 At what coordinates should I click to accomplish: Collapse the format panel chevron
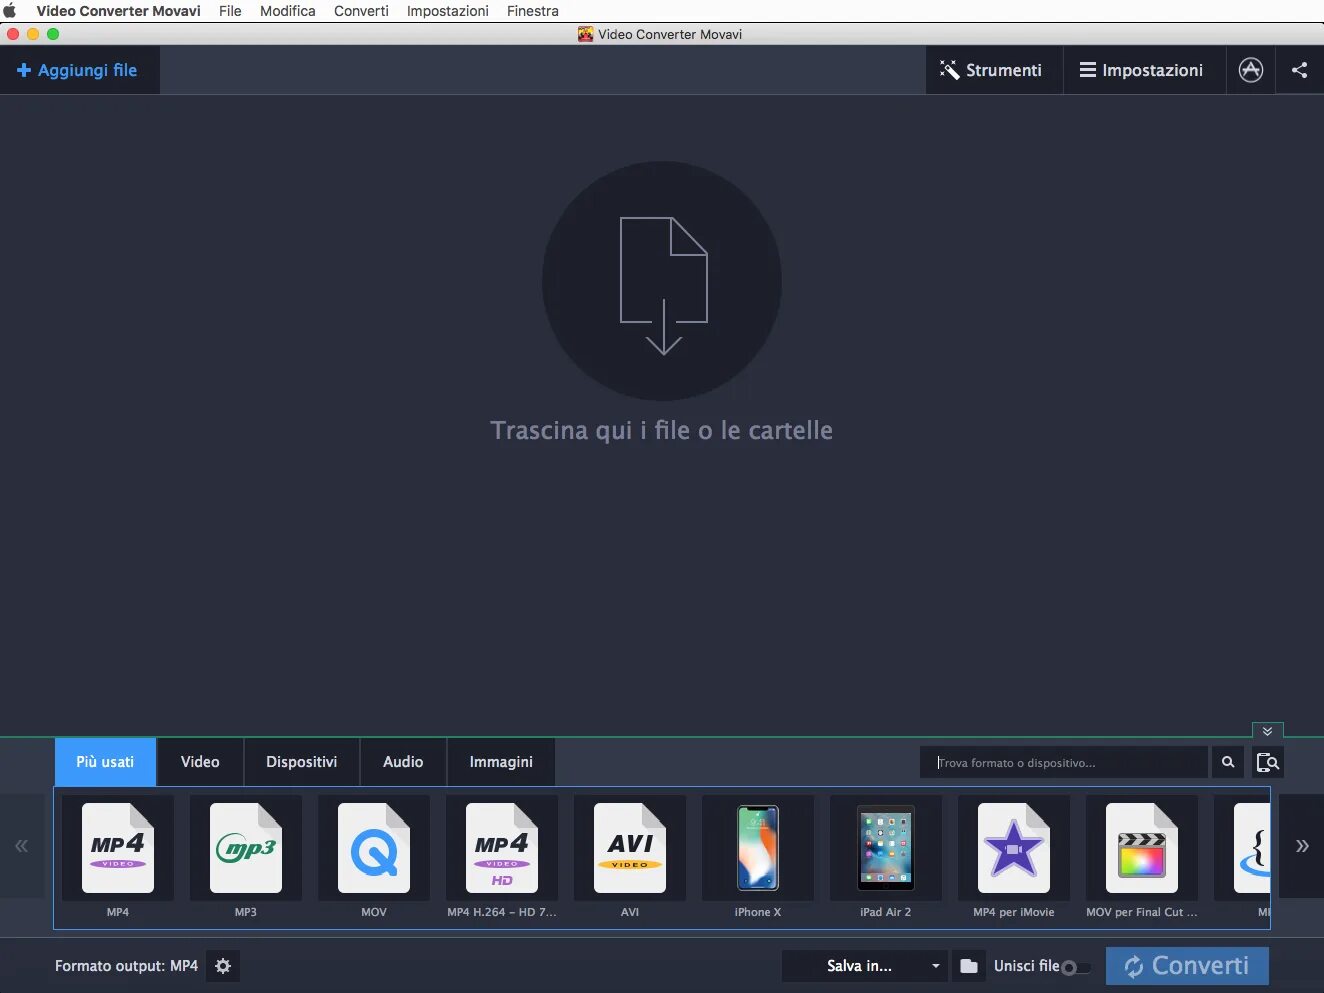1267,731
